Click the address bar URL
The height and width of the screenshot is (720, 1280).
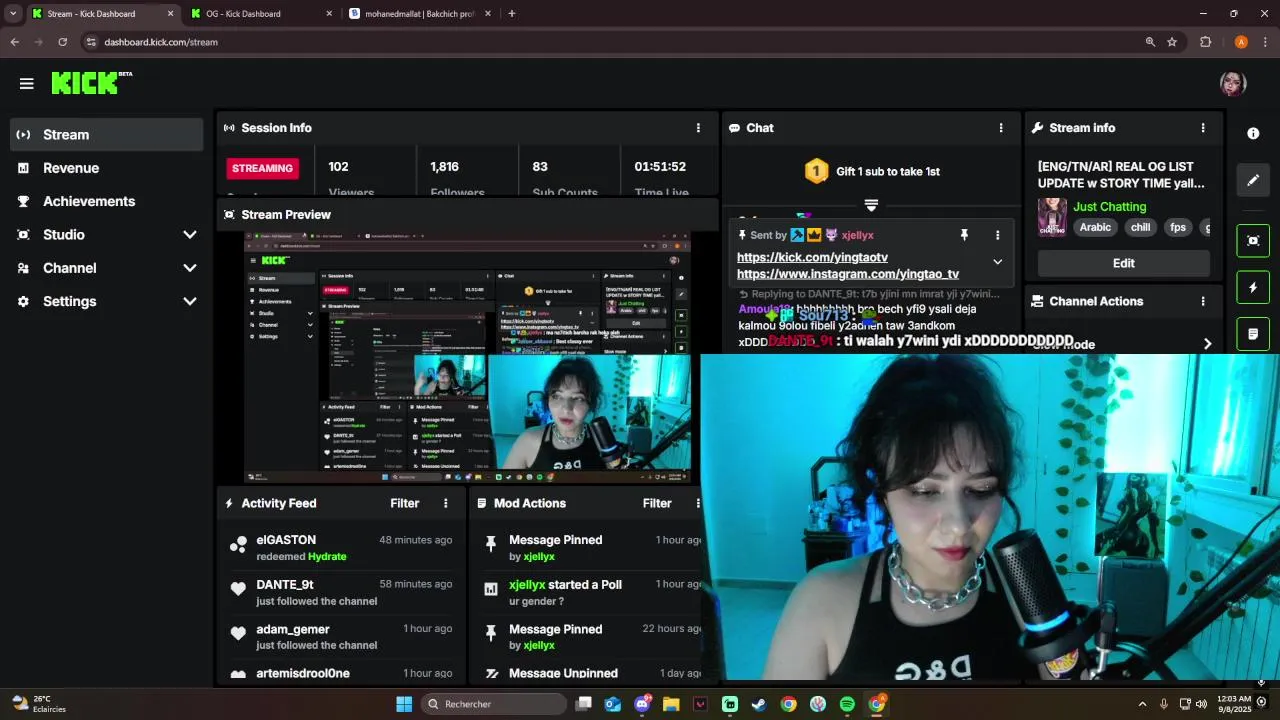161,42
